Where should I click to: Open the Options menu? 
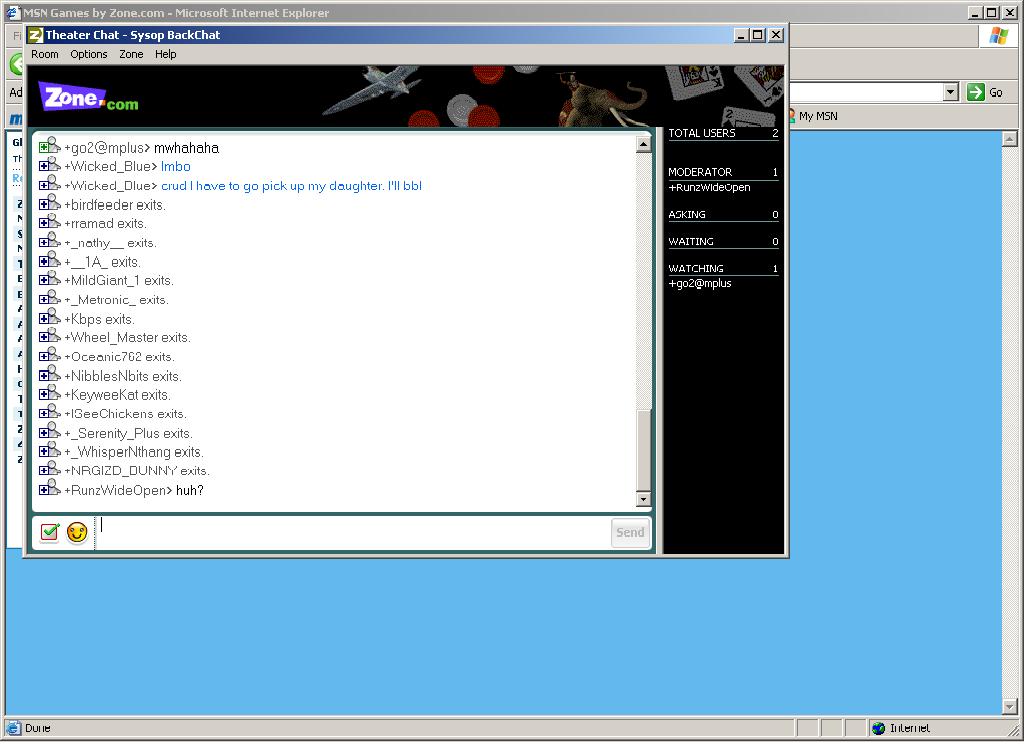[x=88, y=54]
